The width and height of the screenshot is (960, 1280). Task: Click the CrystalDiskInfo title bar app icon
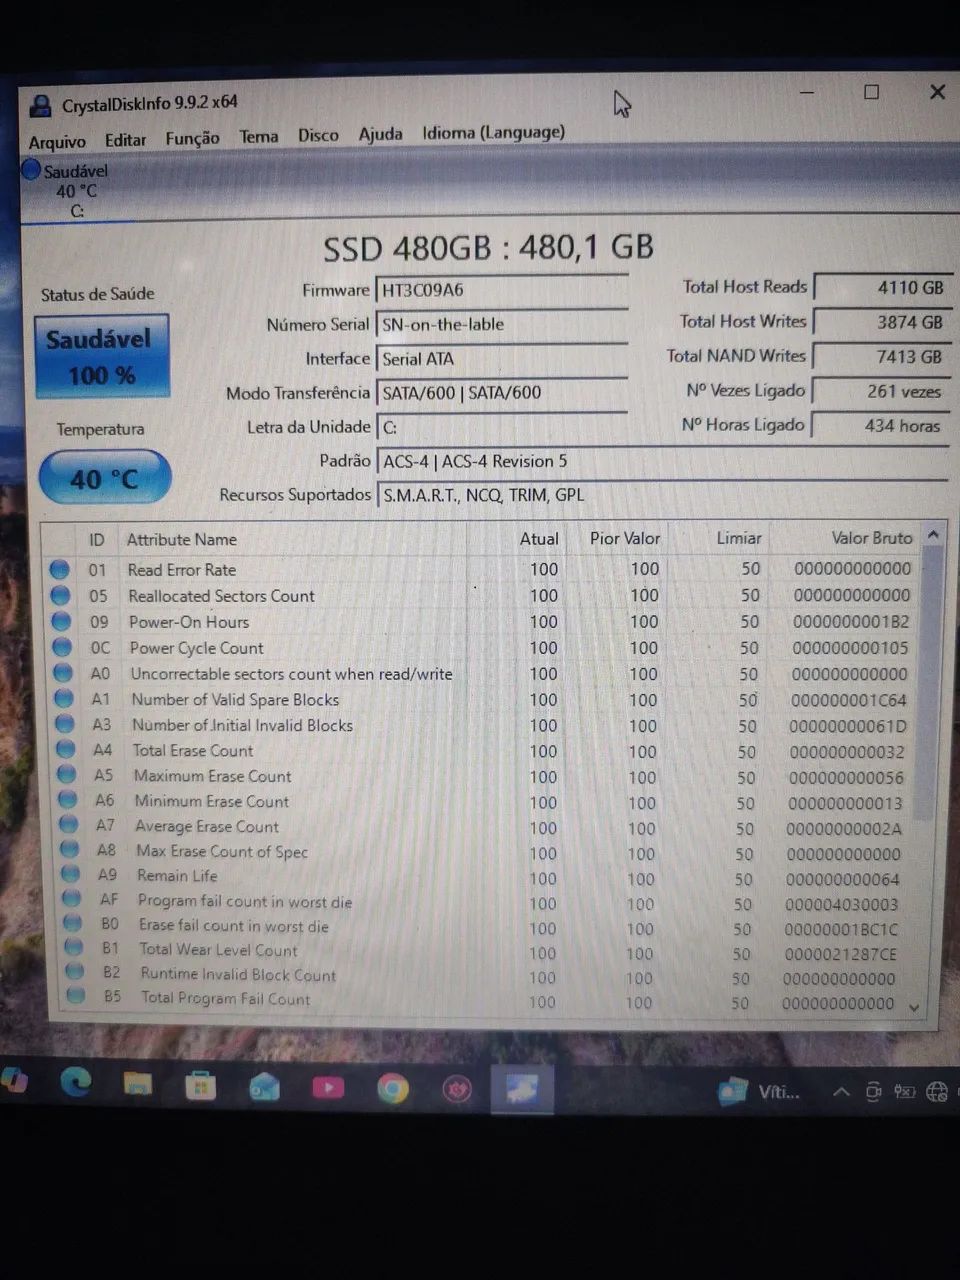[x=40, y=106]
